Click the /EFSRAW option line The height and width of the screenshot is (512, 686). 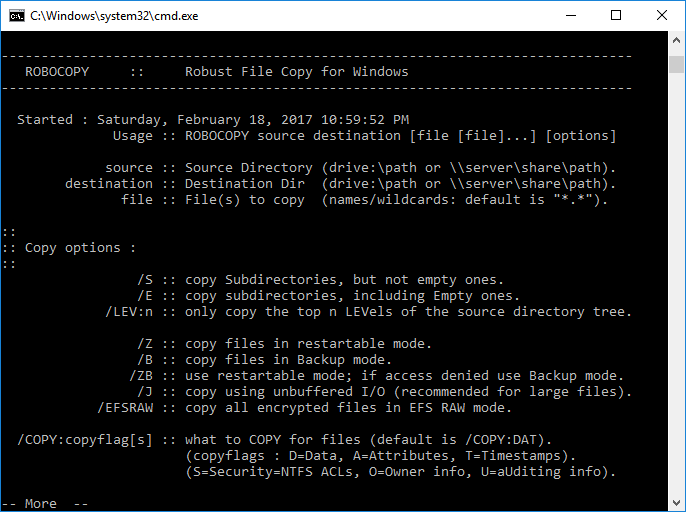304,408
